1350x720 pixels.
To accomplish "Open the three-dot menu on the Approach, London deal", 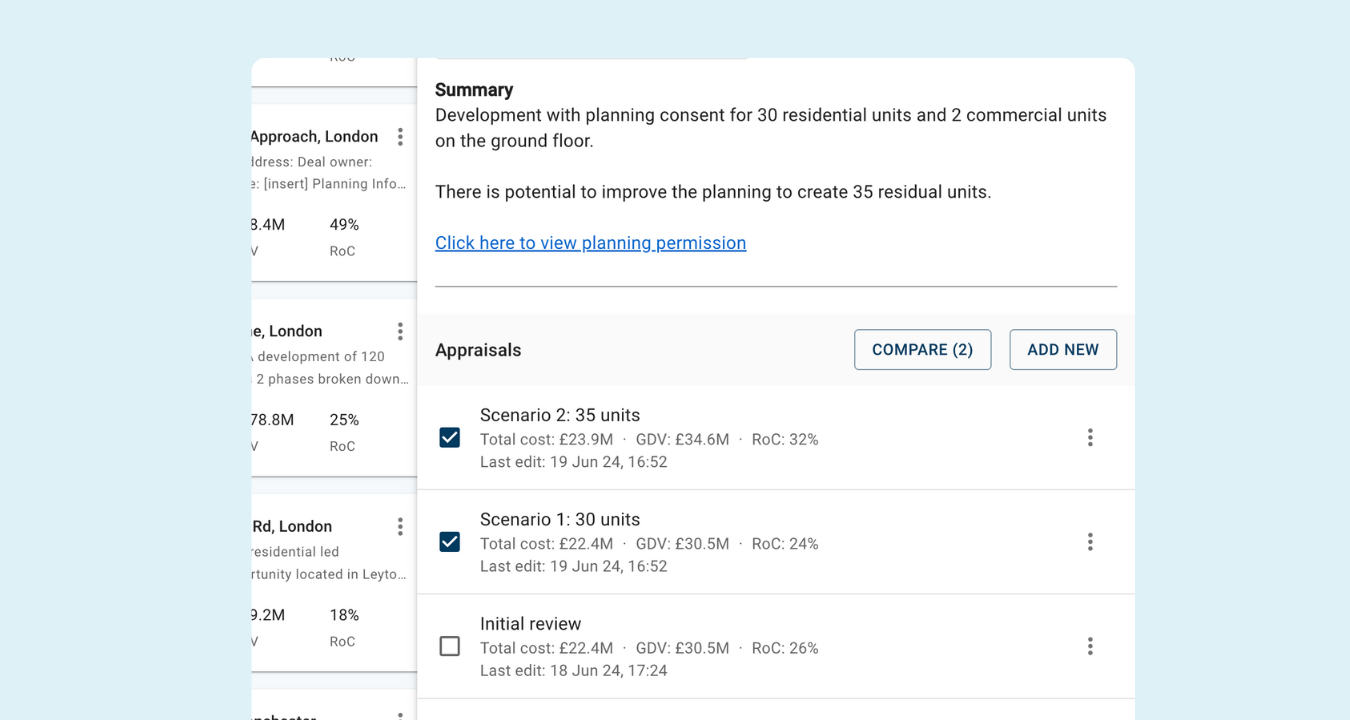I will click(400, 137).
